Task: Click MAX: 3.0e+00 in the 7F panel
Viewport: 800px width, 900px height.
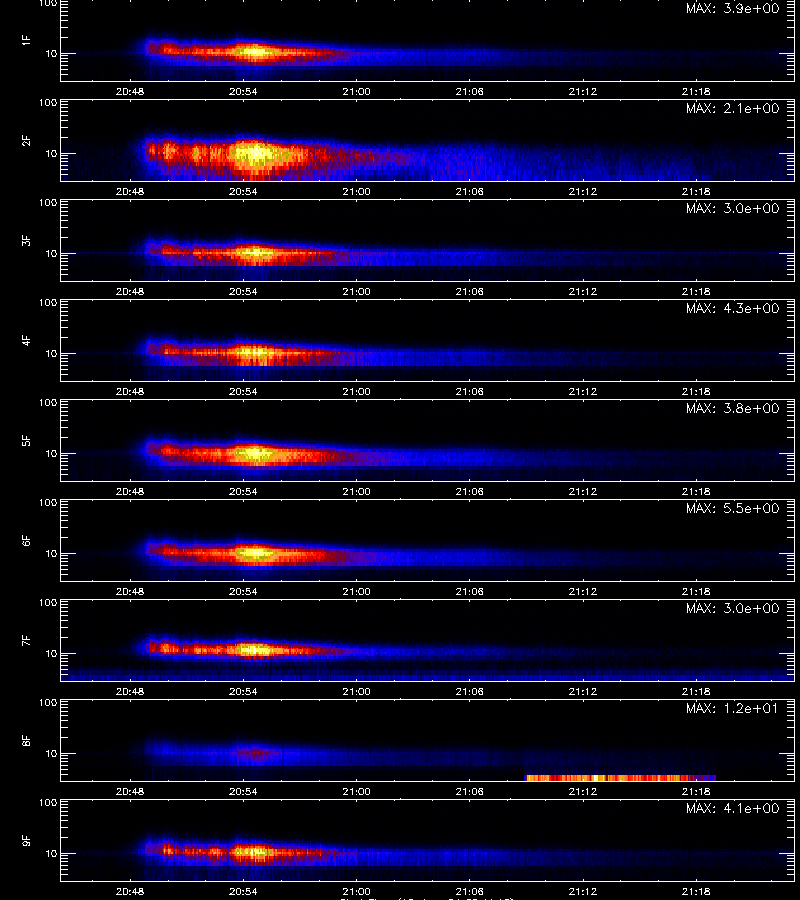Action: pos(732,608)
